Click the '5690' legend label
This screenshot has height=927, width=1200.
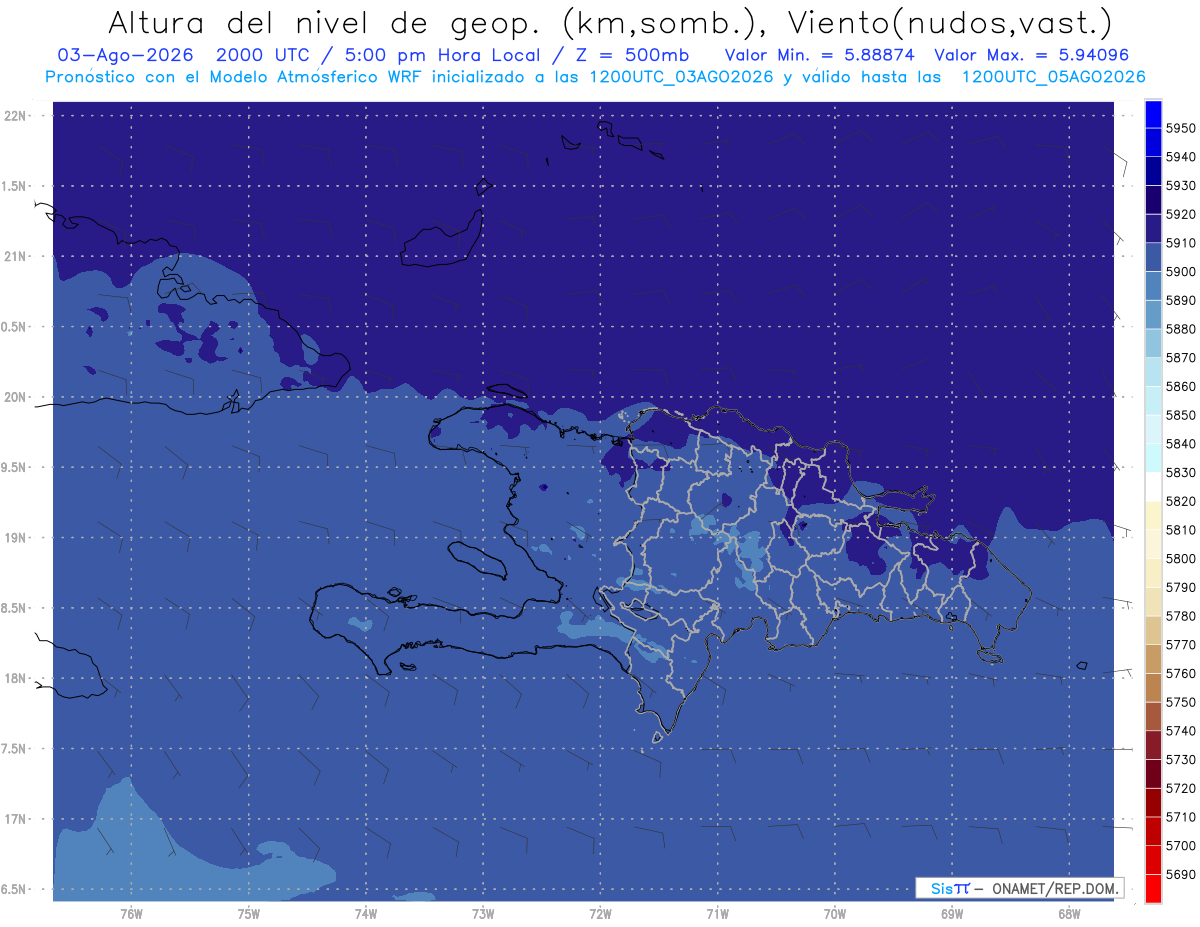click(x=1180, y=874)
